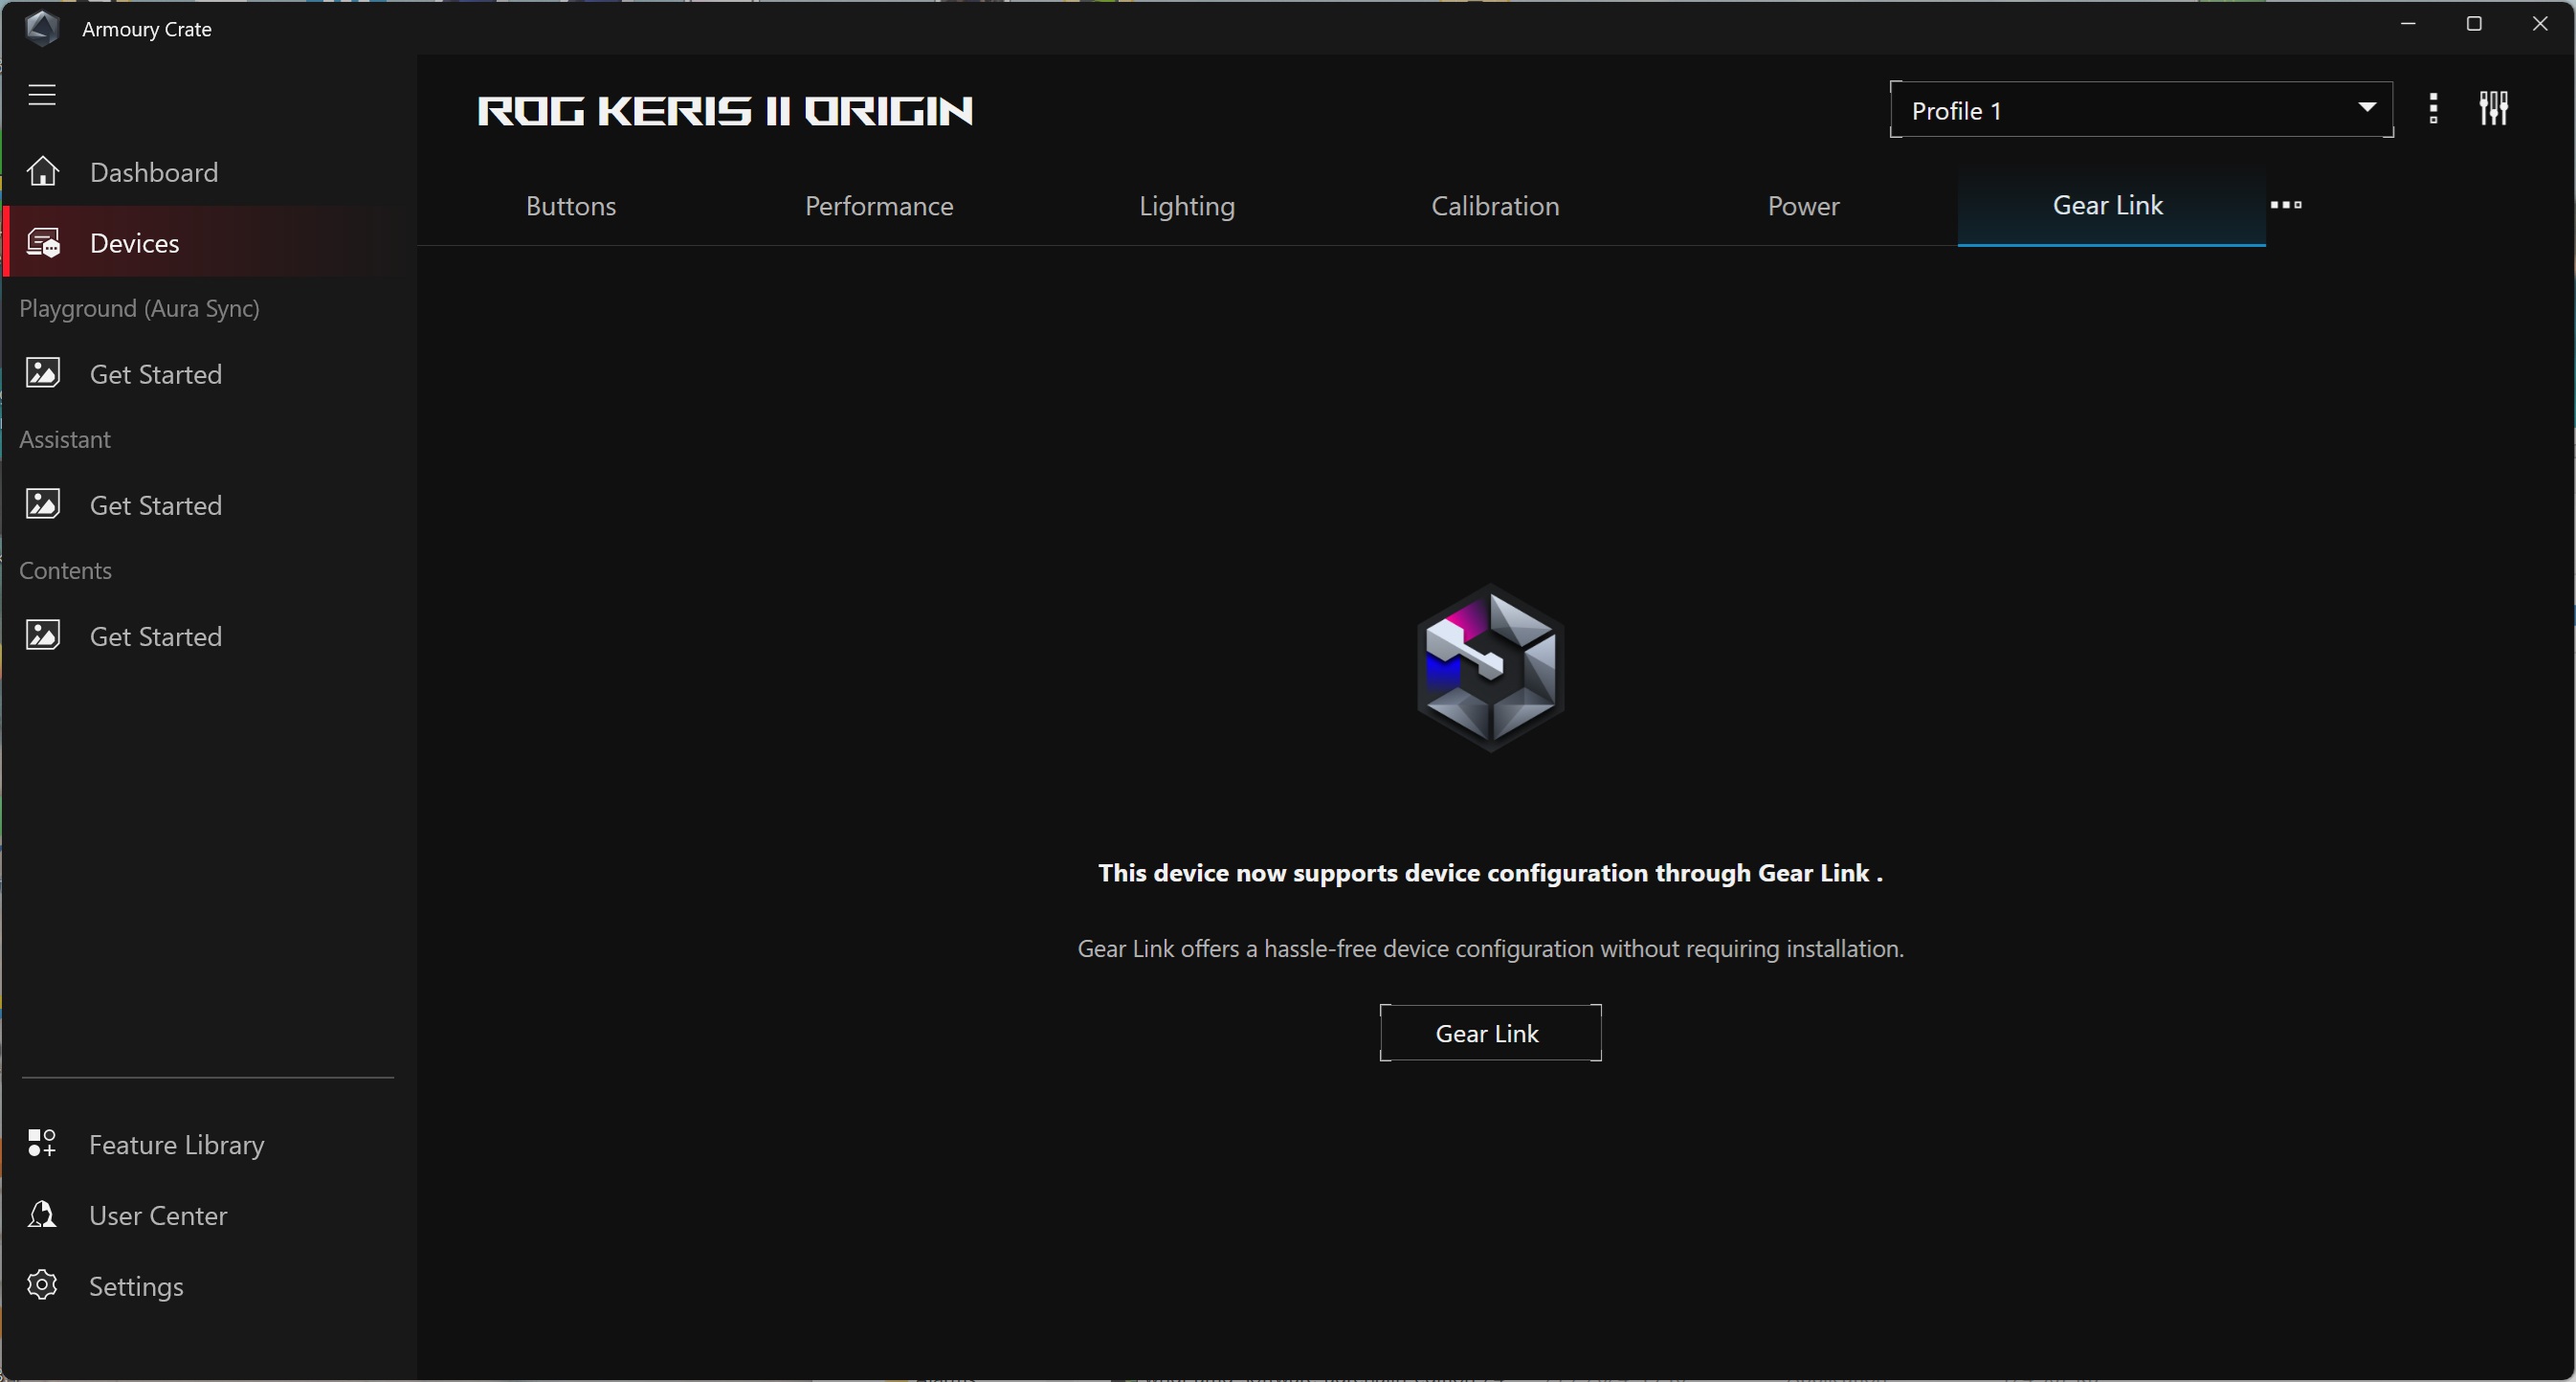Open the sliders settings icon at top right
Image resolution: width=2576 pixels, height=1382 pixels.
2494,108
